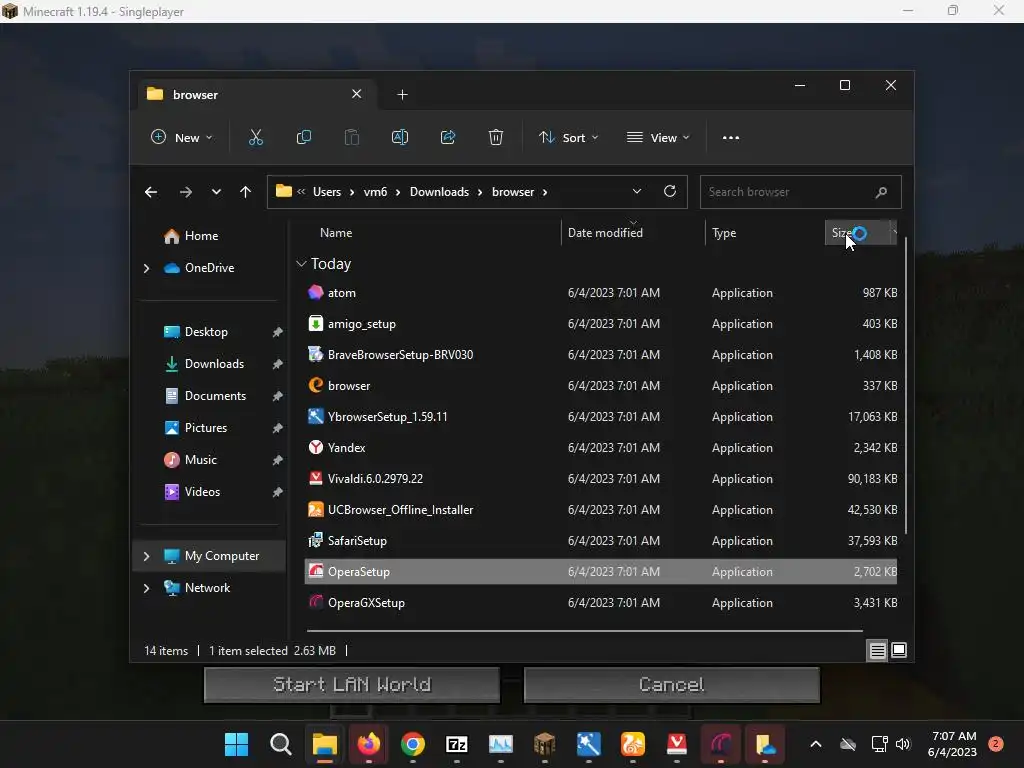This screenshot has width=1024, height=768.
Task: Click the search magnifier in Search browser box
Action: tap(881, 192)
